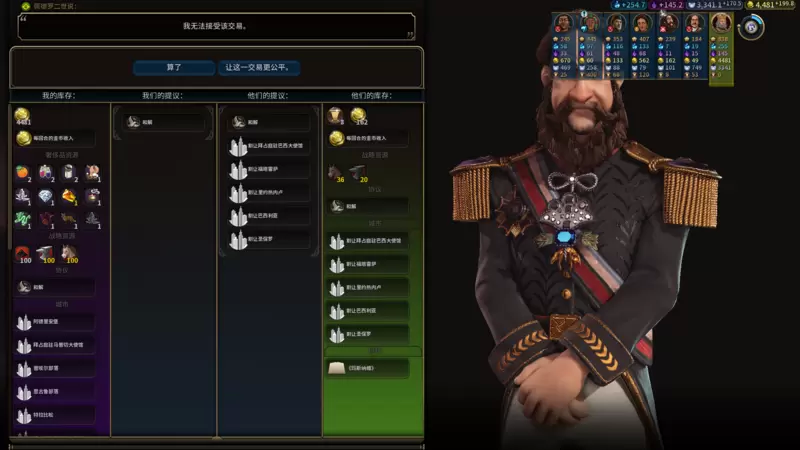This screenshot has height=450, width=800.
Task: Click 让这一交易更公平 to balance the deal
Action: coord(259,67)
